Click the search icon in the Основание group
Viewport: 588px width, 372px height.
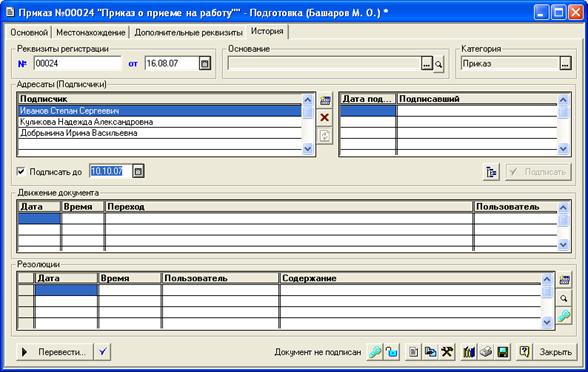coord(439,64)
